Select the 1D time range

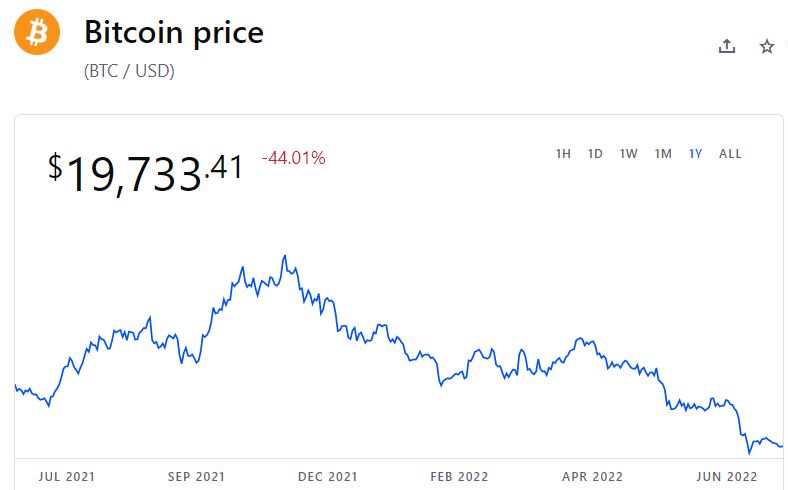(595, 154)
